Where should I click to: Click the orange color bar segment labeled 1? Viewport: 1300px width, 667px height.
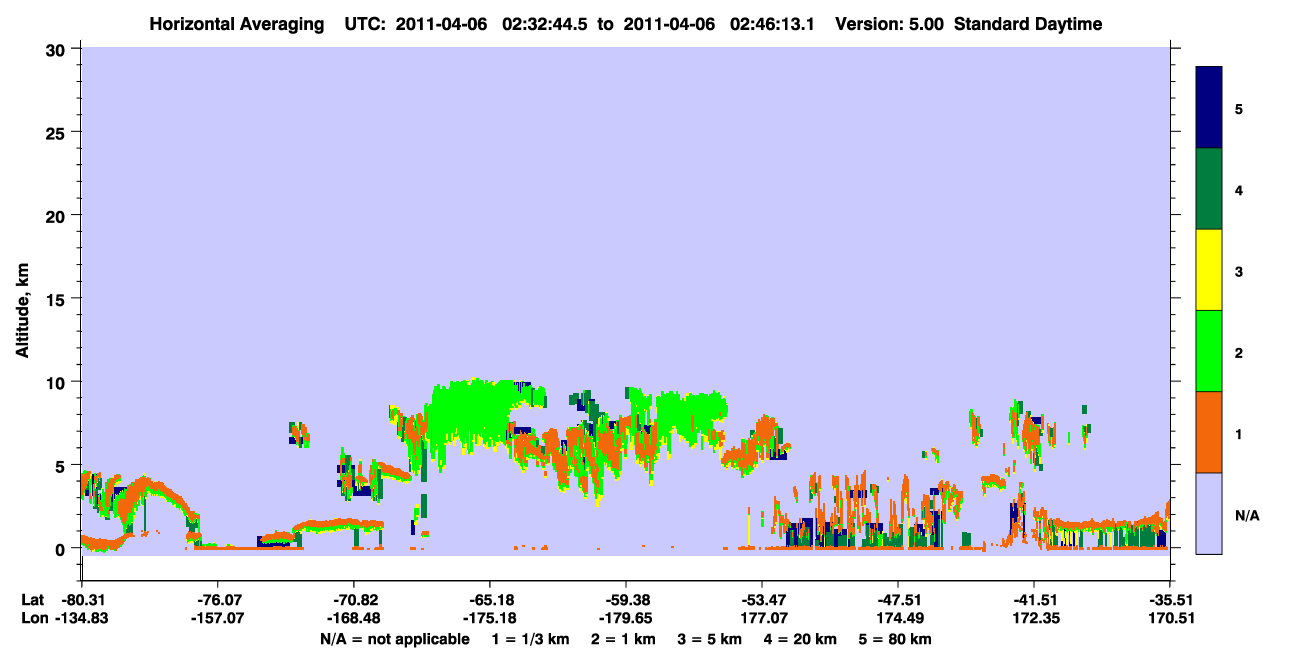(1209, 432)
